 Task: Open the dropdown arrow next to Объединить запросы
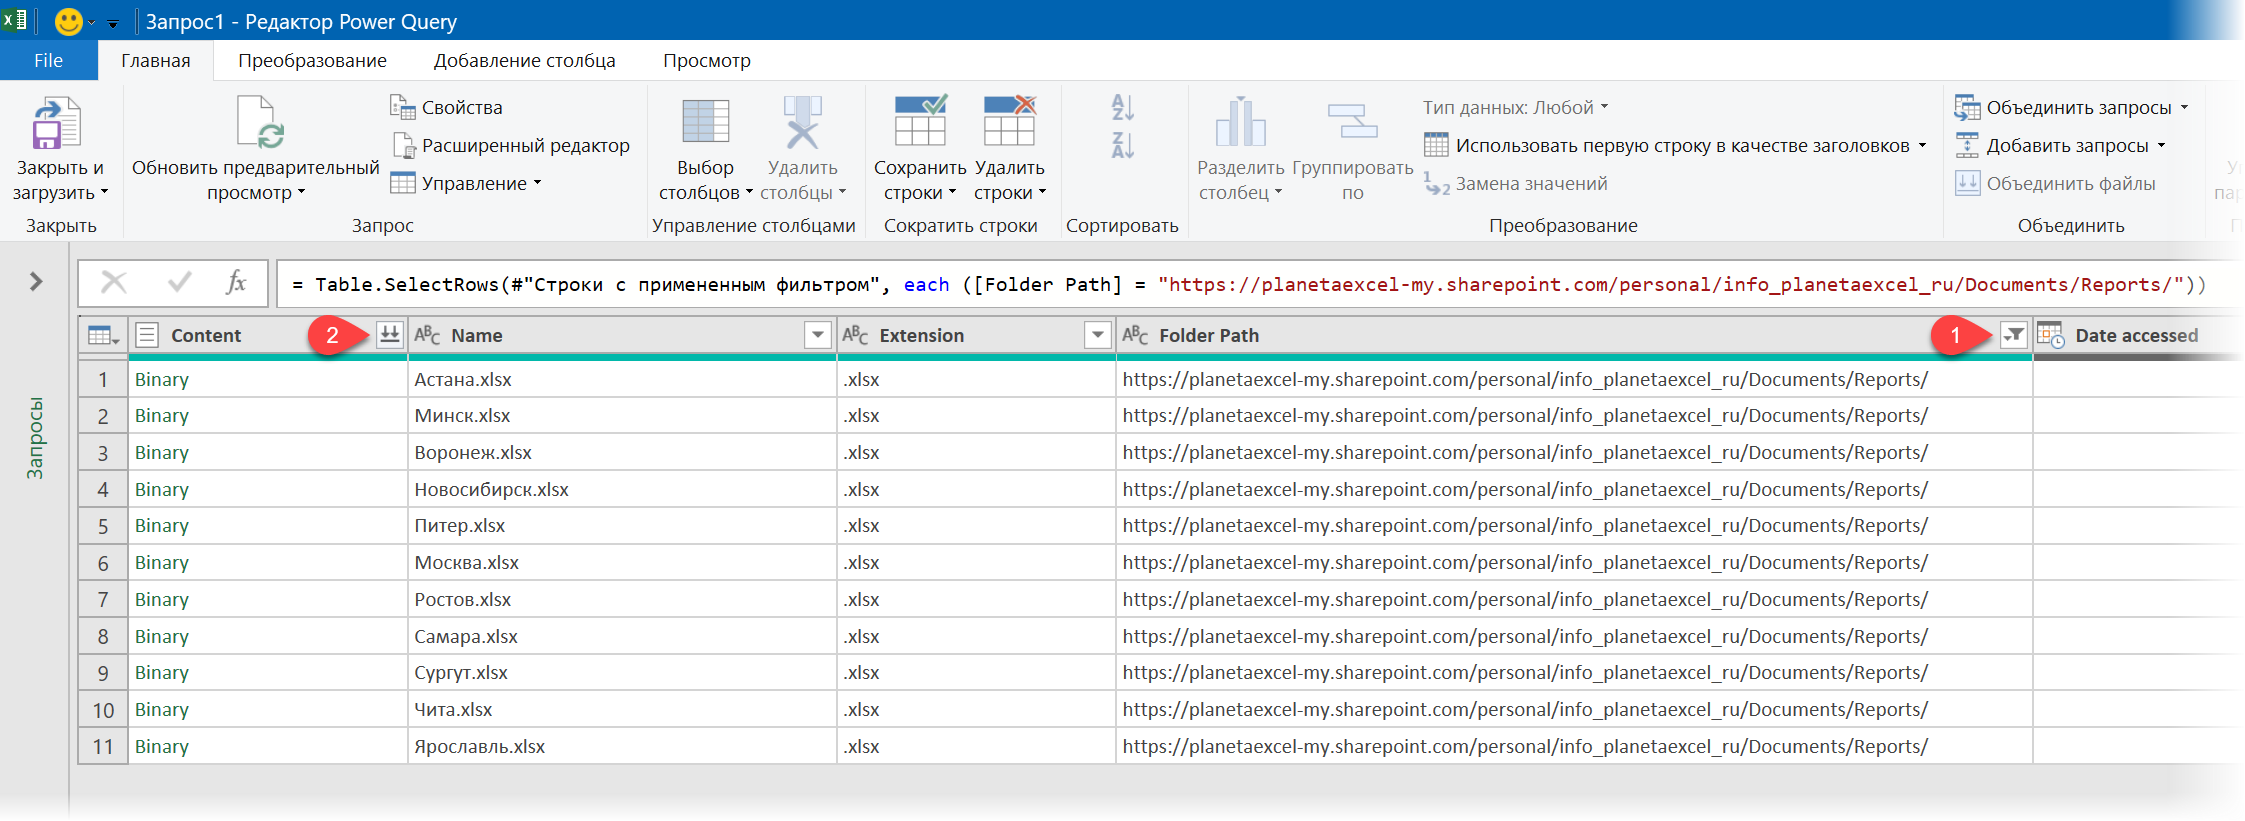point(2184,107)
